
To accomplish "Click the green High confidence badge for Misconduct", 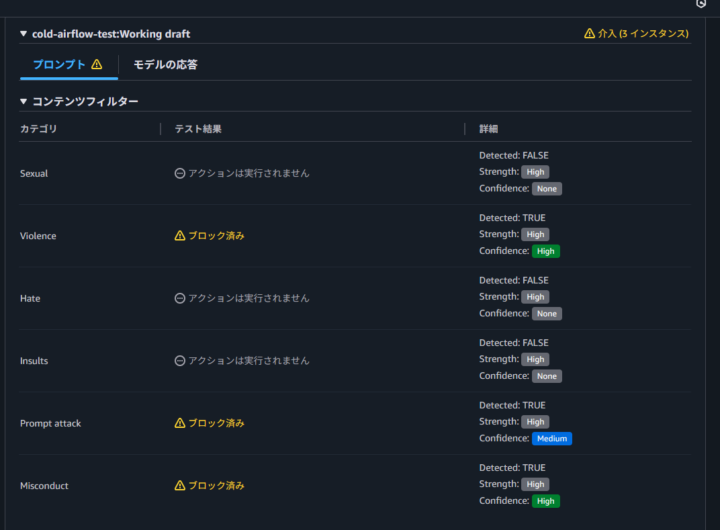I will [x=546, y=501].
